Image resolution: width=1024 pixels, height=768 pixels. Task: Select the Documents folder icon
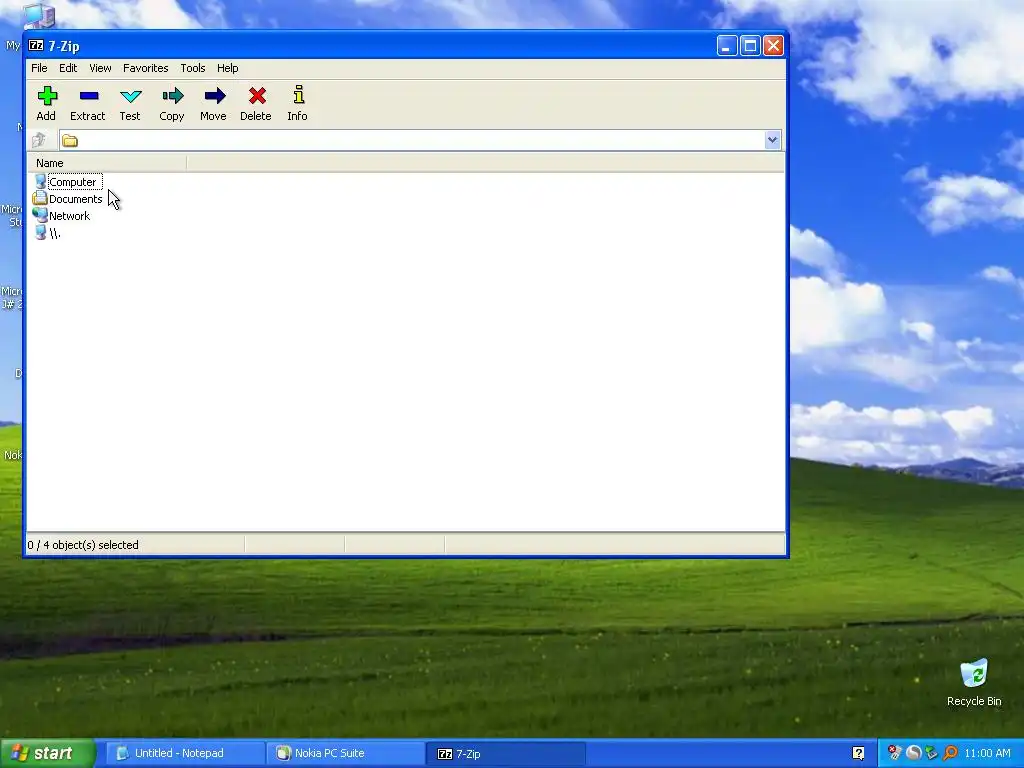click(40, 199)
